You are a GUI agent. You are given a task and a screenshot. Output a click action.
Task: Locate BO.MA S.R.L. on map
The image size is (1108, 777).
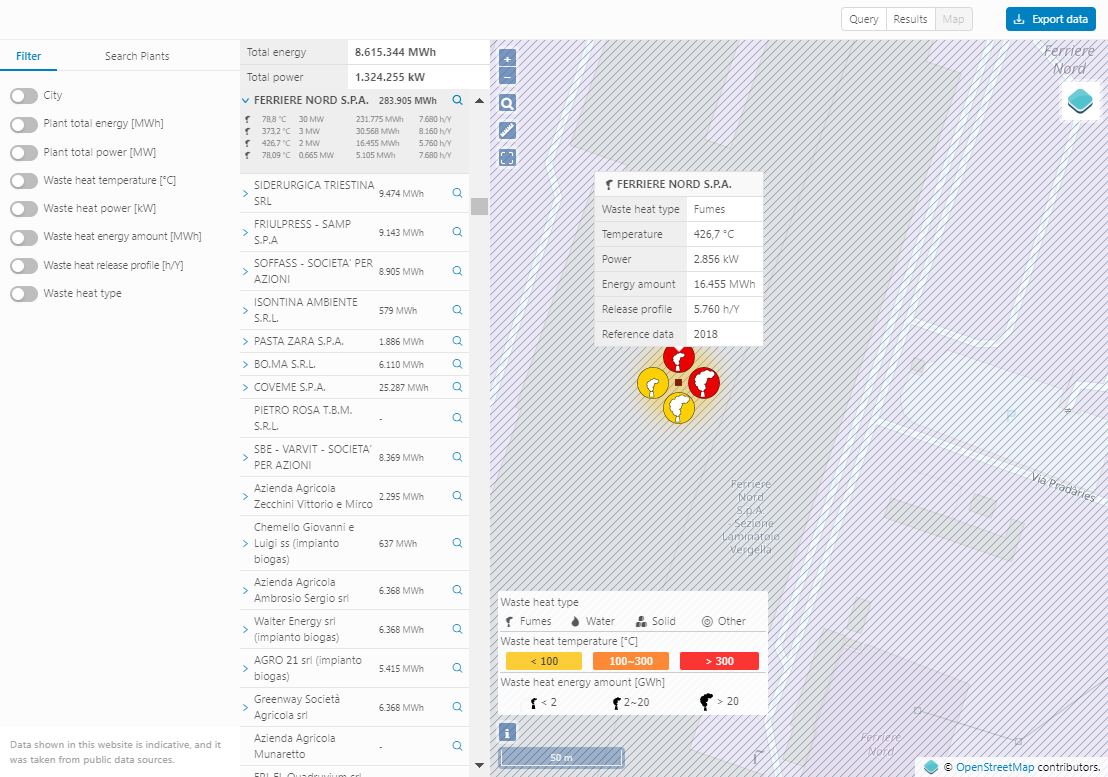pyautogui.click(x=457, y=364)
